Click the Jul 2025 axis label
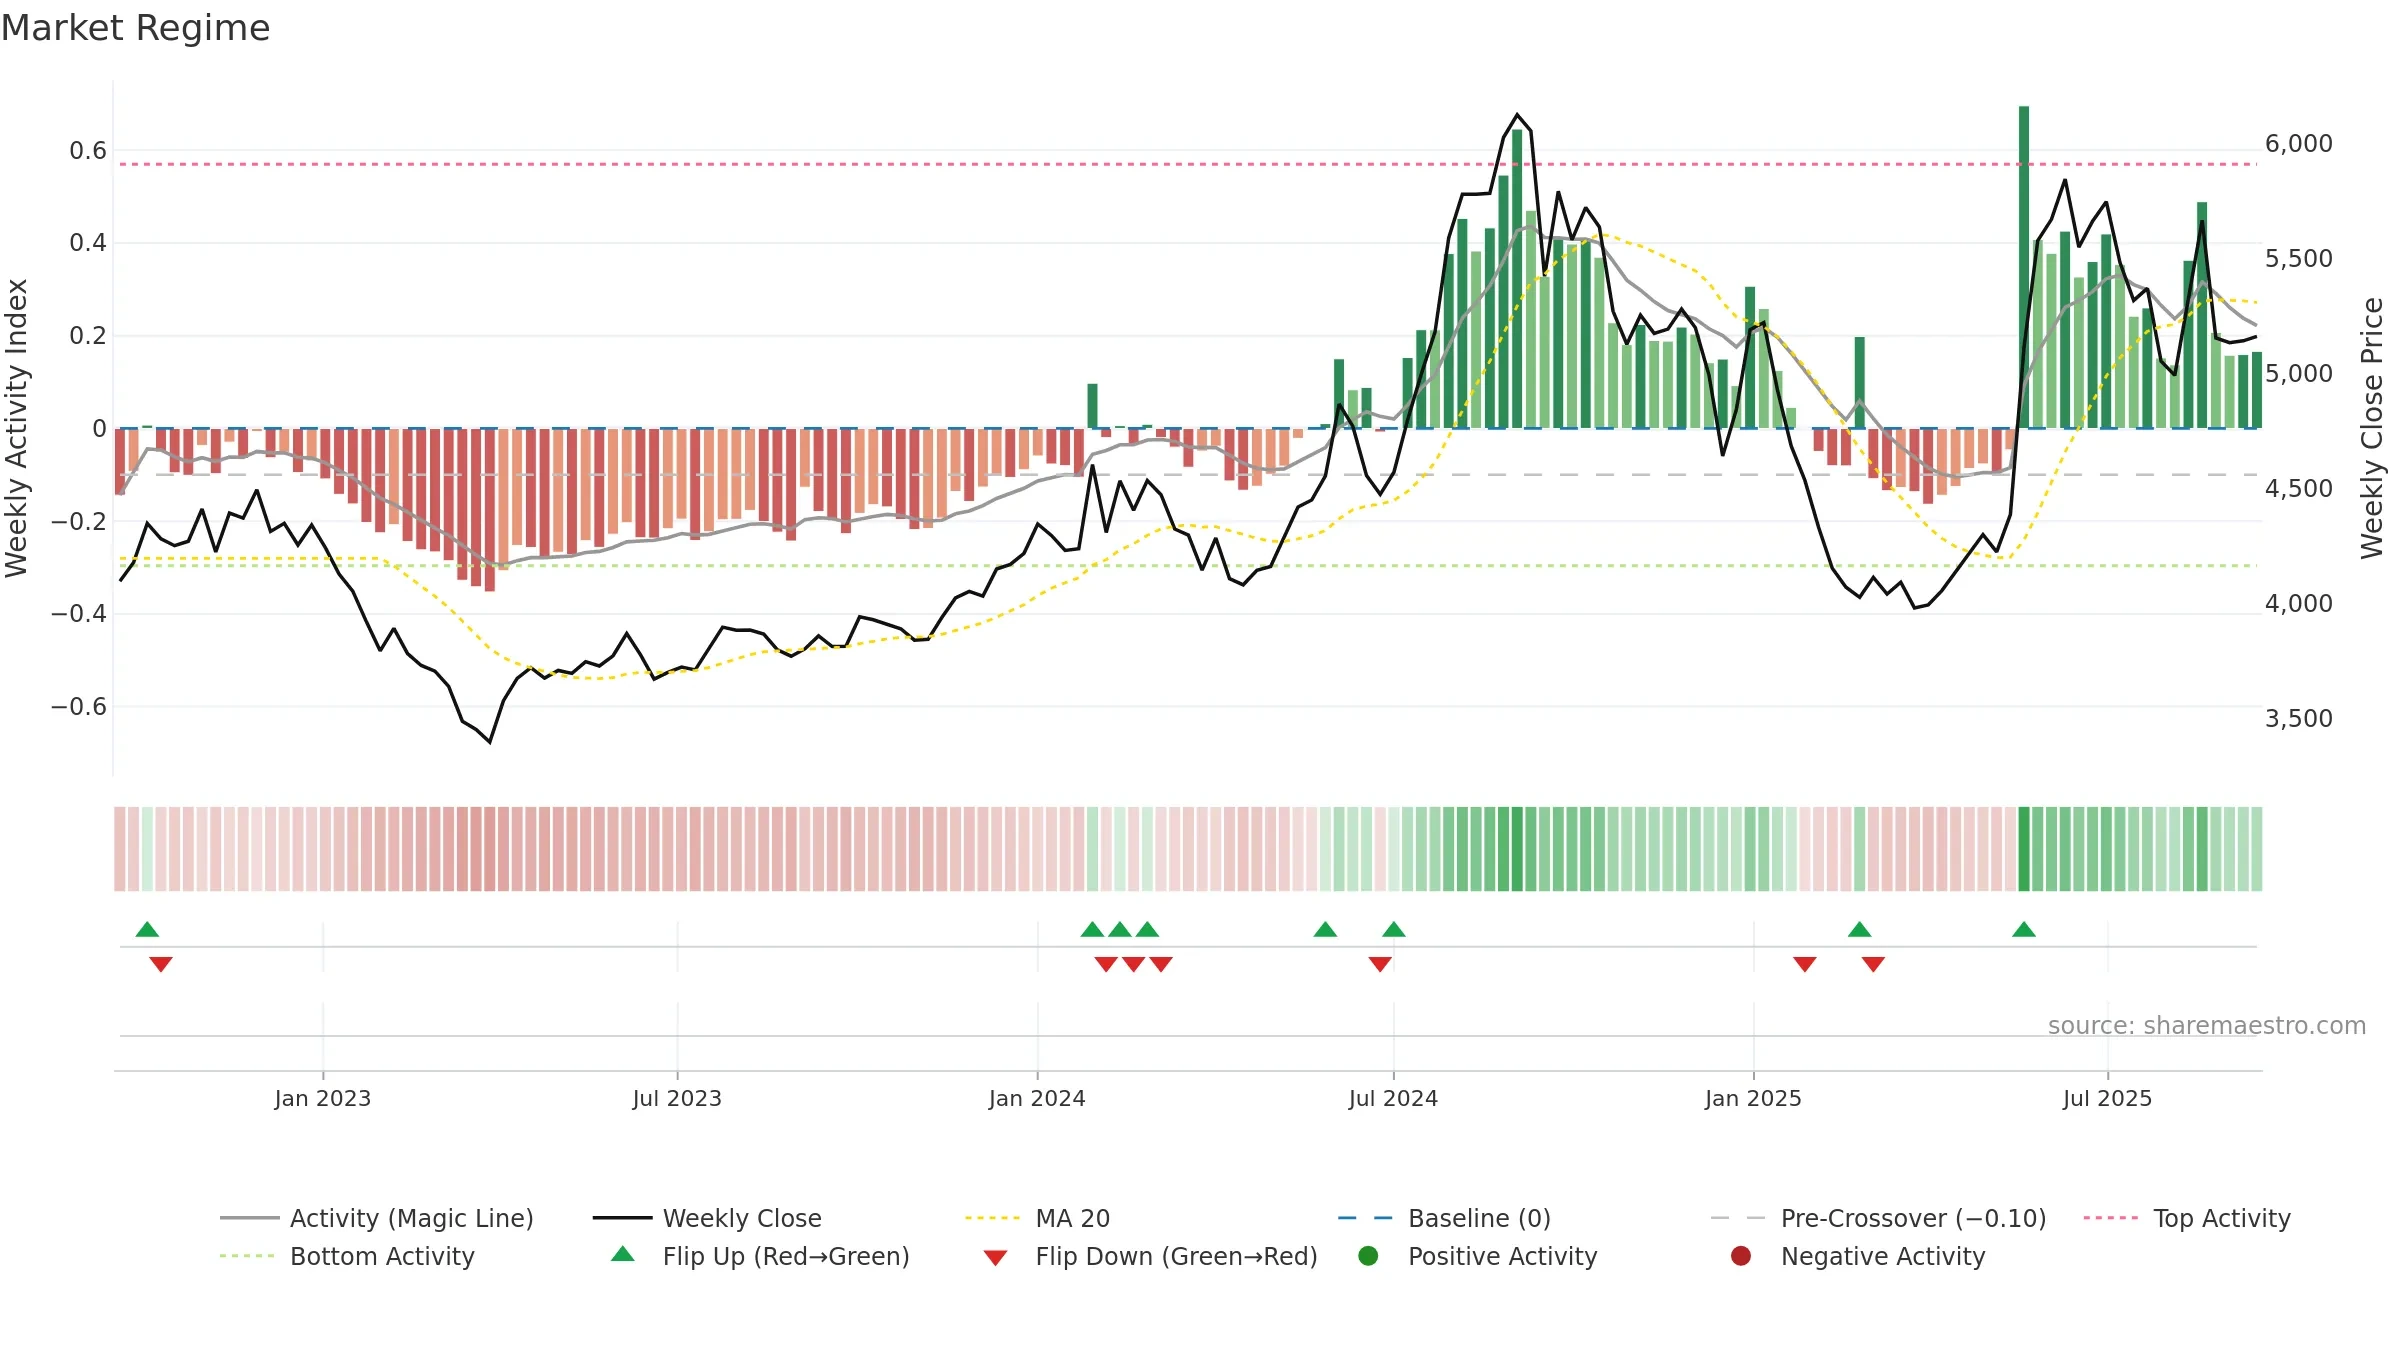Viewport: 2400px width, 1350px height. (x=2107, y=1099)
